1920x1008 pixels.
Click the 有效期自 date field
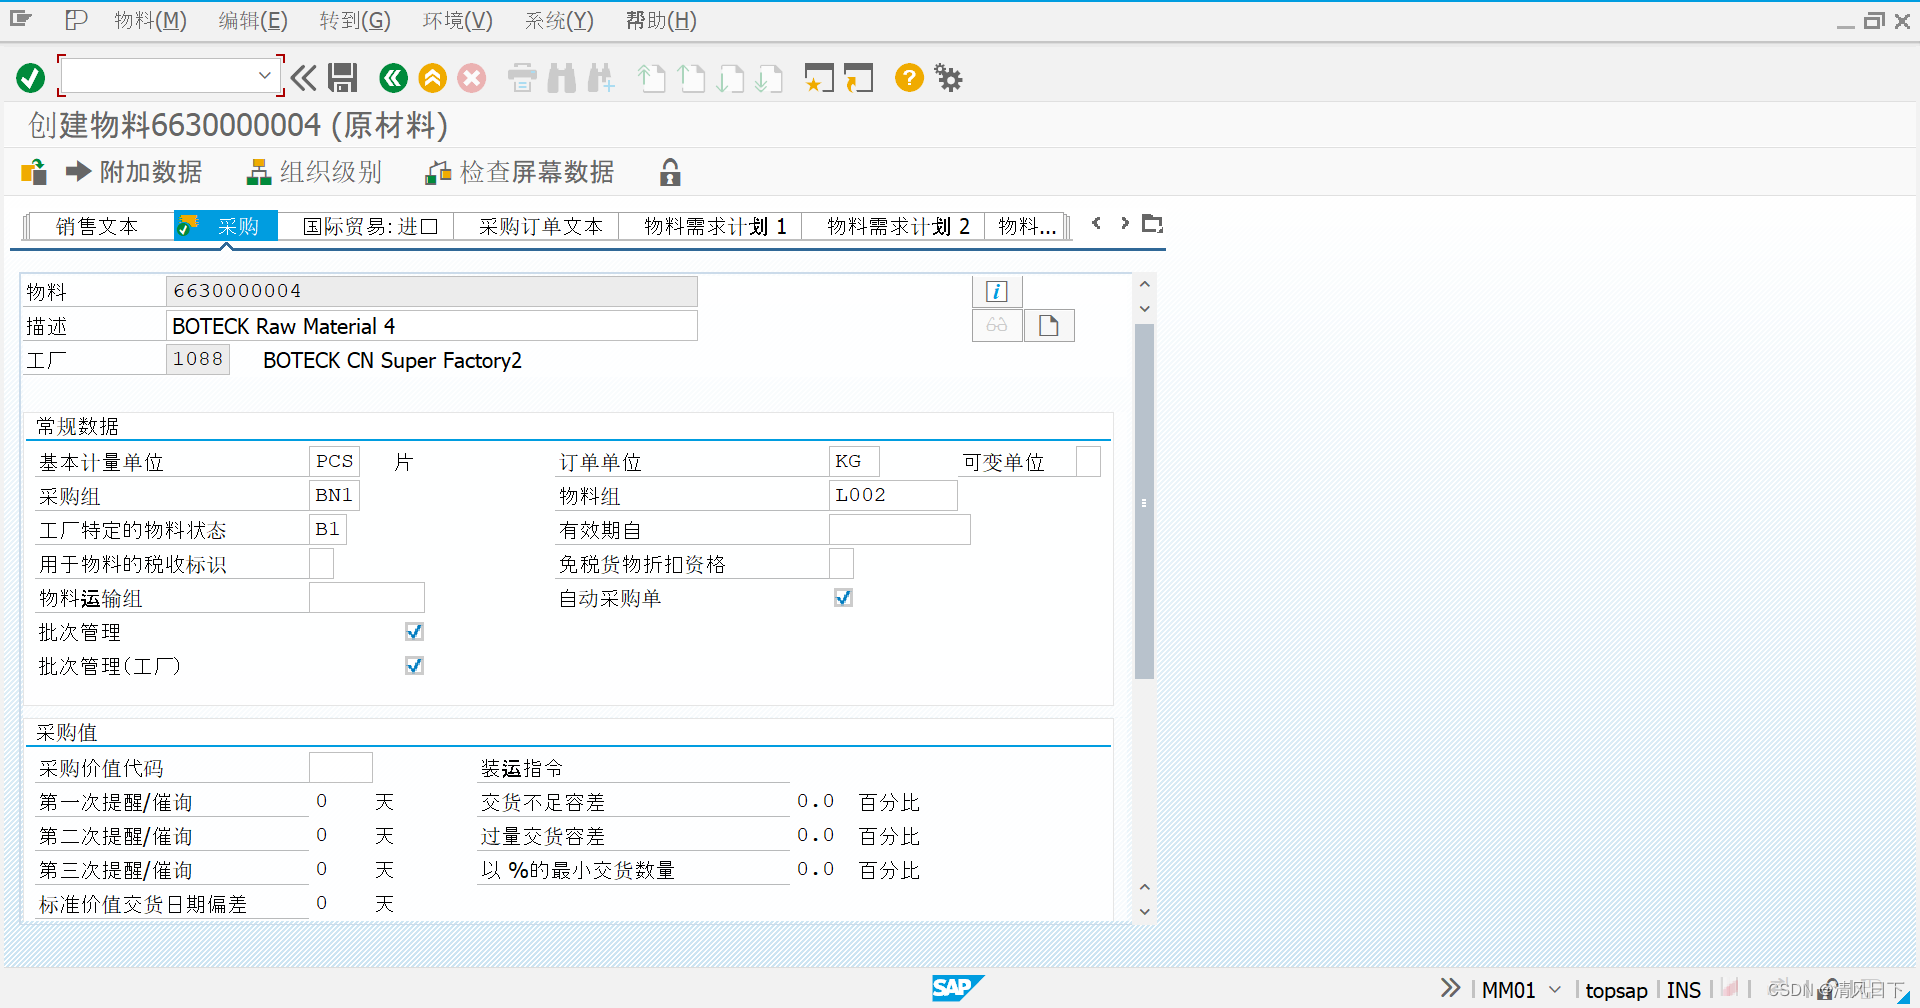[899, 529]
